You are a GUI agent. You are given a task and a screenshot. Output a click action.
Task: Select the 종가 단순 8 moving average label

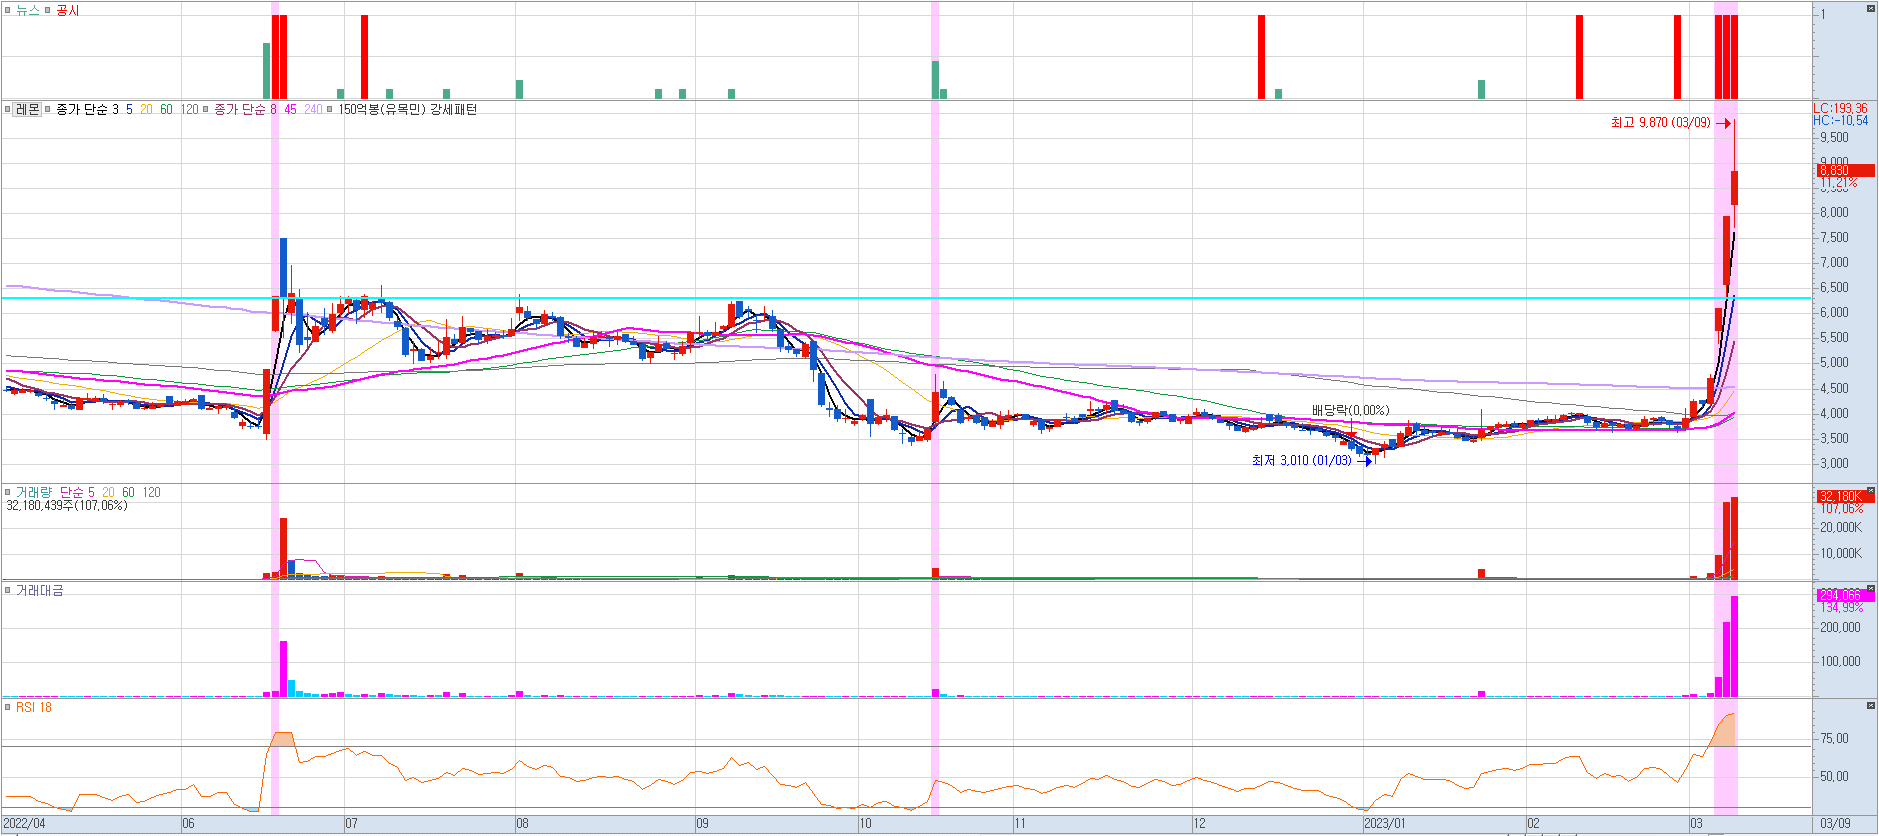click(x=245, y=109)
